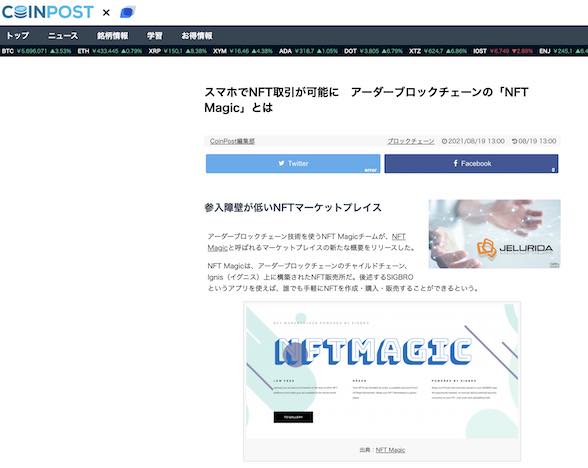The image size is (588, 468).
Task: Open the Jelurida banner image
Action: coord(495,234)
